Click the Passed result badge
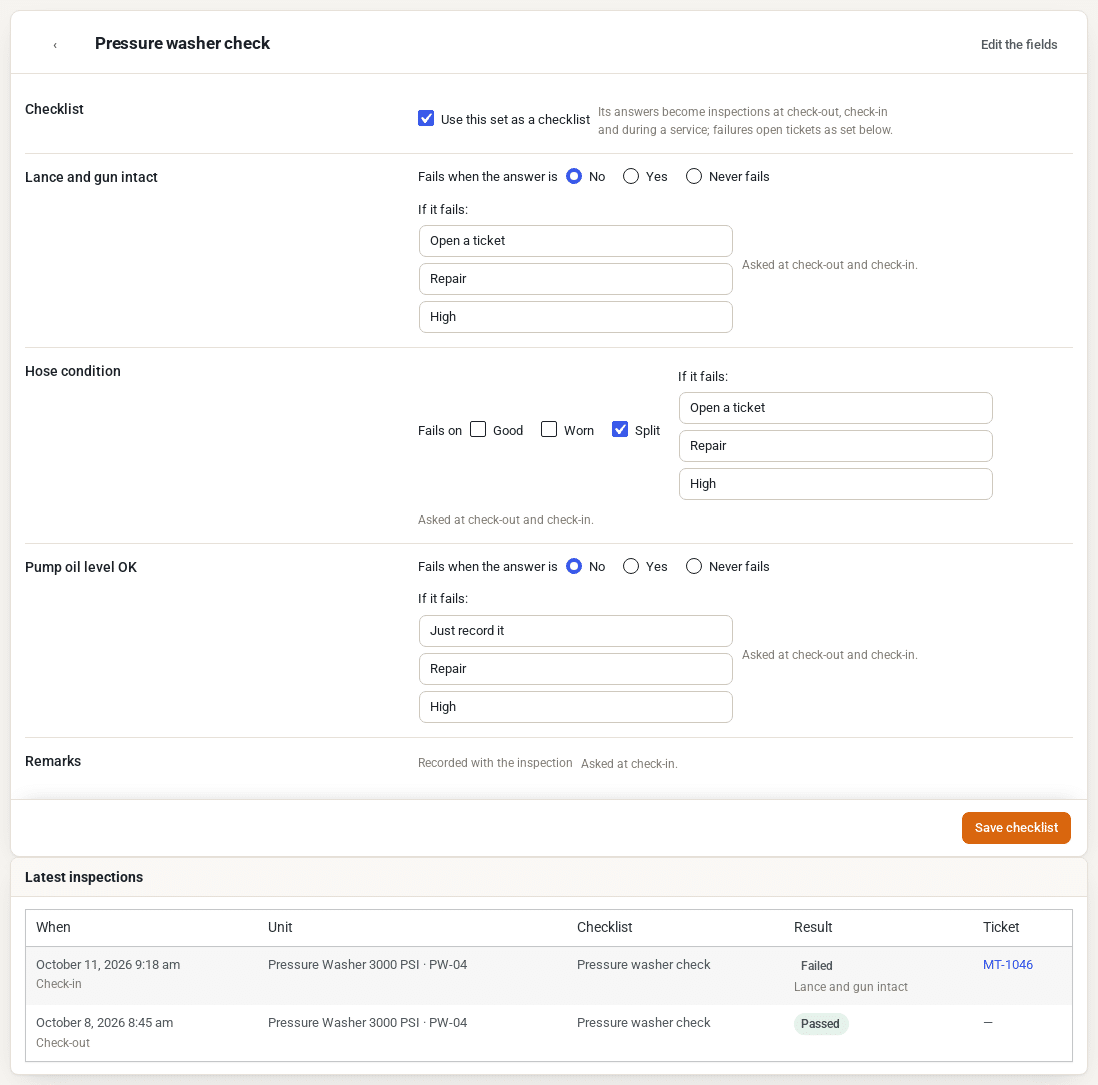The height and width of the screenshot is (1085, 1098). coord(820,1024)
